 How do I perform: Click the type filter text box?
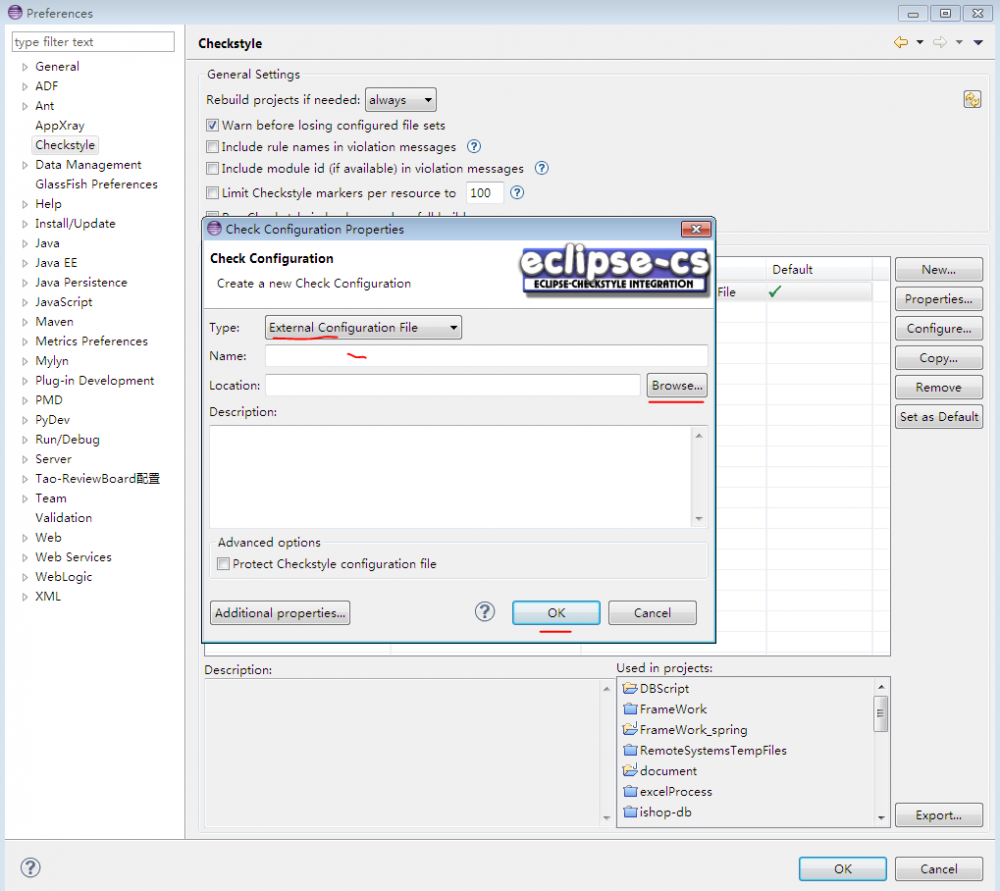(x=93, y=42)
